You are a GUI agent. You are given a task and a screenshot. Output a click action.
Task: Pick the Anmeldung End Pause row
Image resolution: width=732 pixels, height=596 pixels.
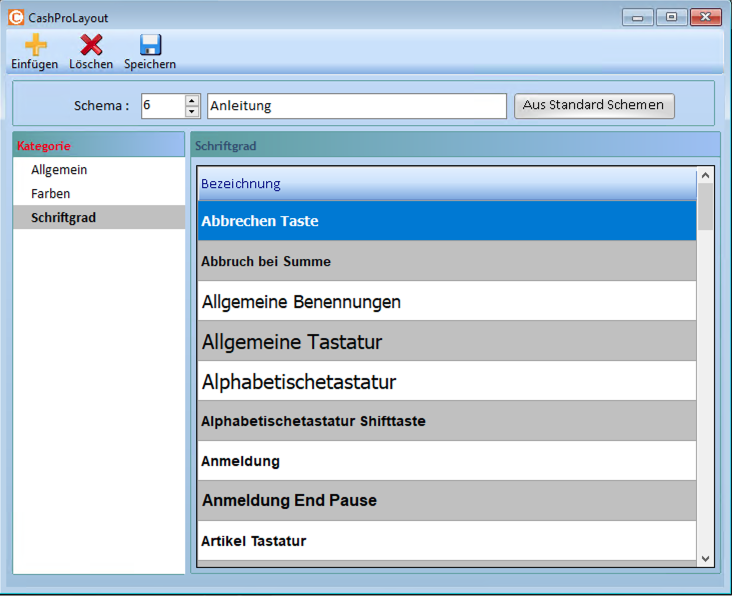click(446, 500)
